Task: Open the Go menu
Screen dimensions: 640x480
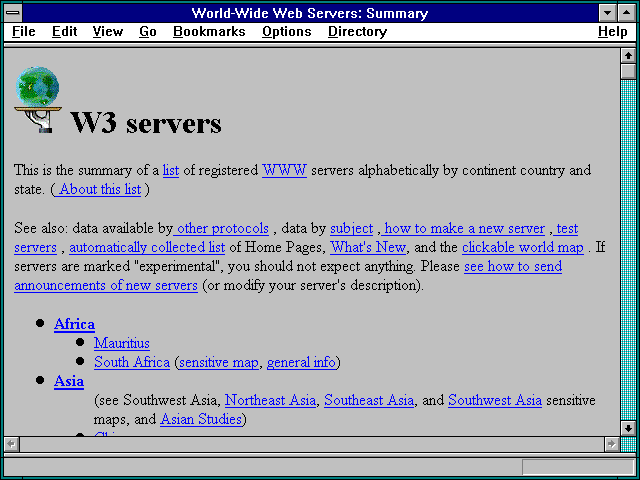Action: pyautogui.click(x=148, y=32)
